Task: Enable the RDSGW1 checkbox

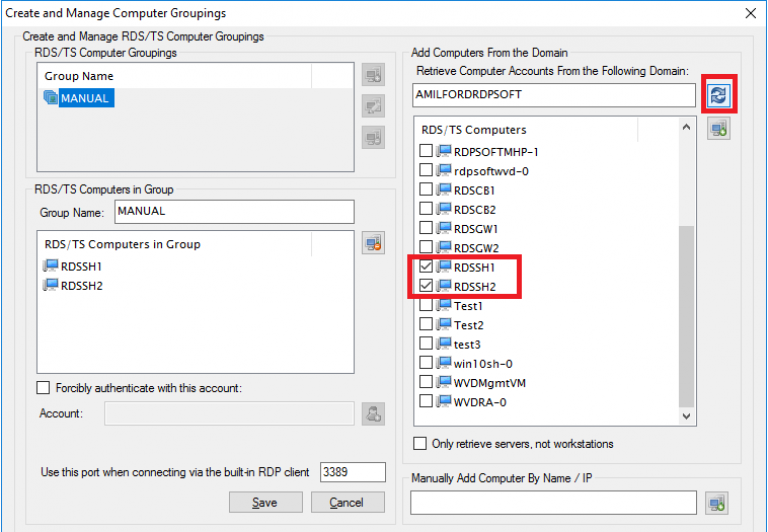Action: pyautogui.click(x=426, y=228)
